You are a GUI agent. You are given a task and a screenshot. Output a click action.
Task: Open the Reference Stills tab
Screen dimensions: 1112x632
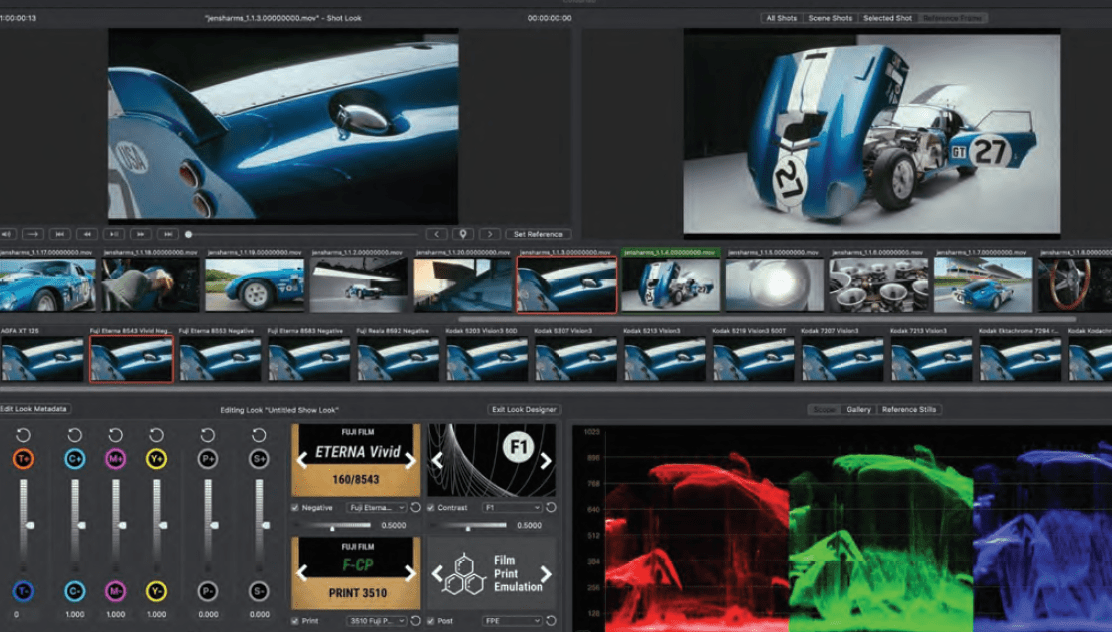908,409
